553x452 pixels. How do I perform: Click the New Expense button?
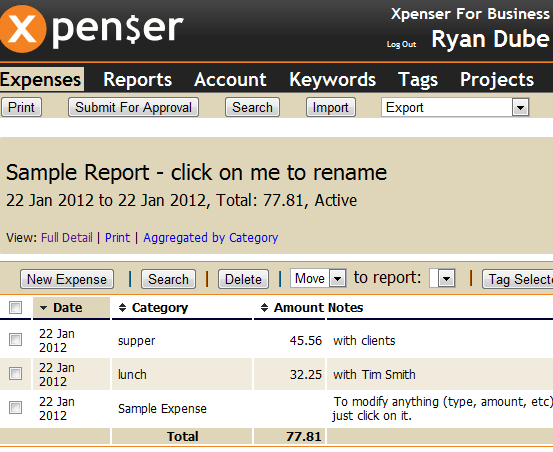click(67, 279)
